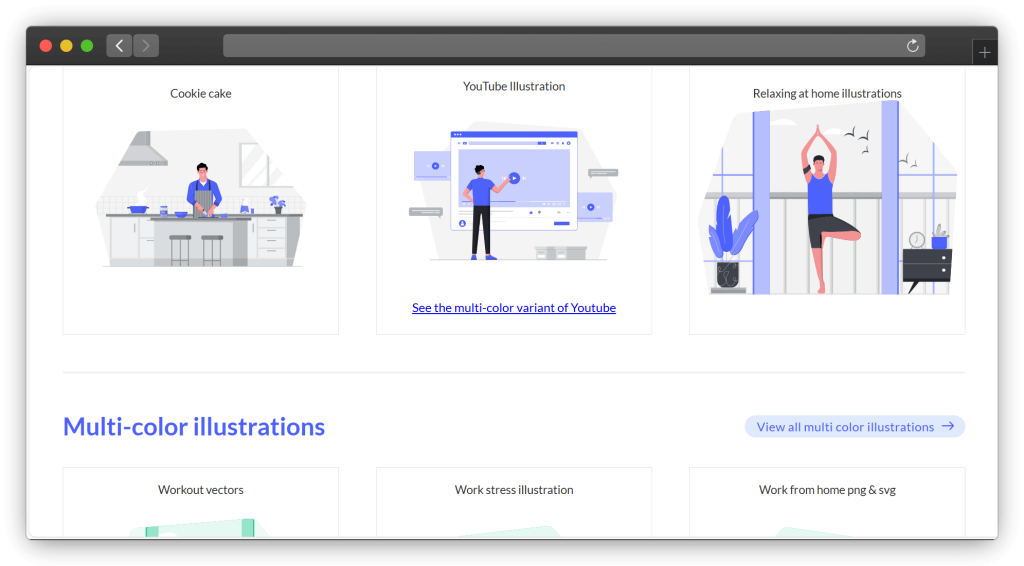Click the browser back arrow button
The width and height of the screenshot is (1024, 566).
click(119, 46)
